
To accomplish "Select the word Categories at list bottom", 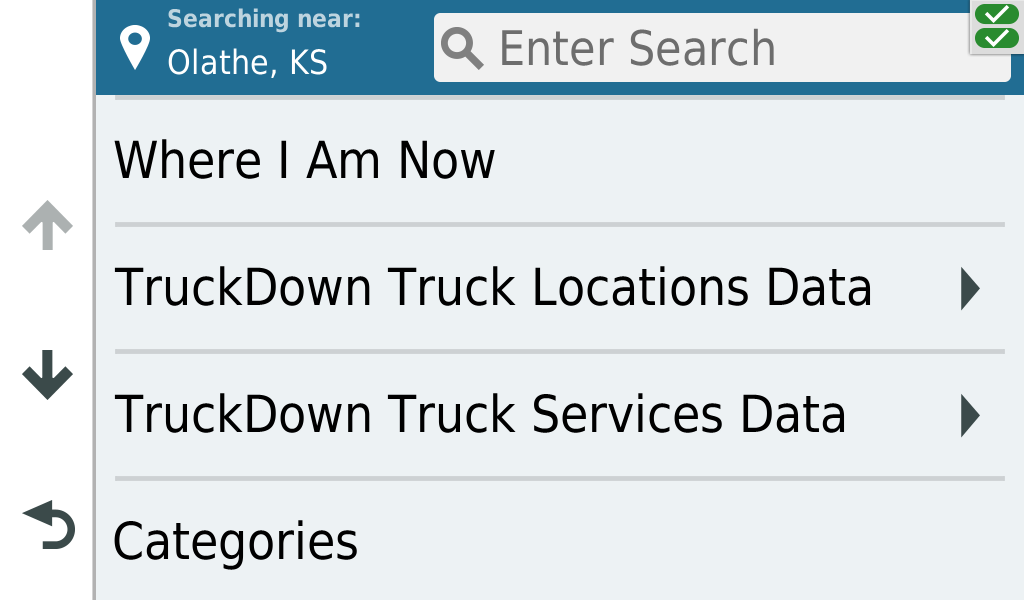I will (235, 542).
